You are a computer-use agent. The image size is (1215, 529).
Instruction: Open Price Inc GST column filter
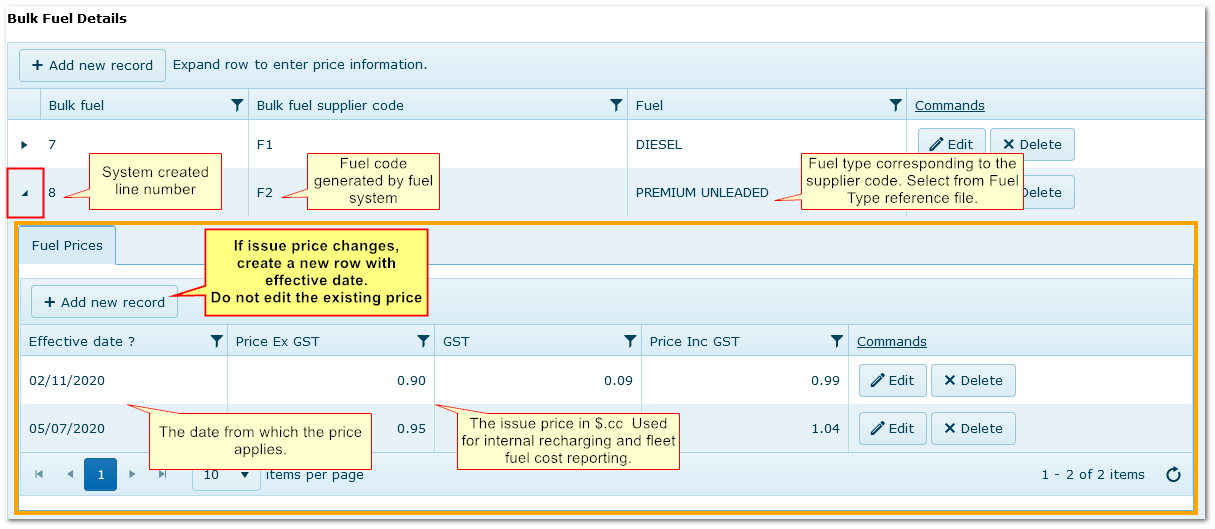click(836, 341)
